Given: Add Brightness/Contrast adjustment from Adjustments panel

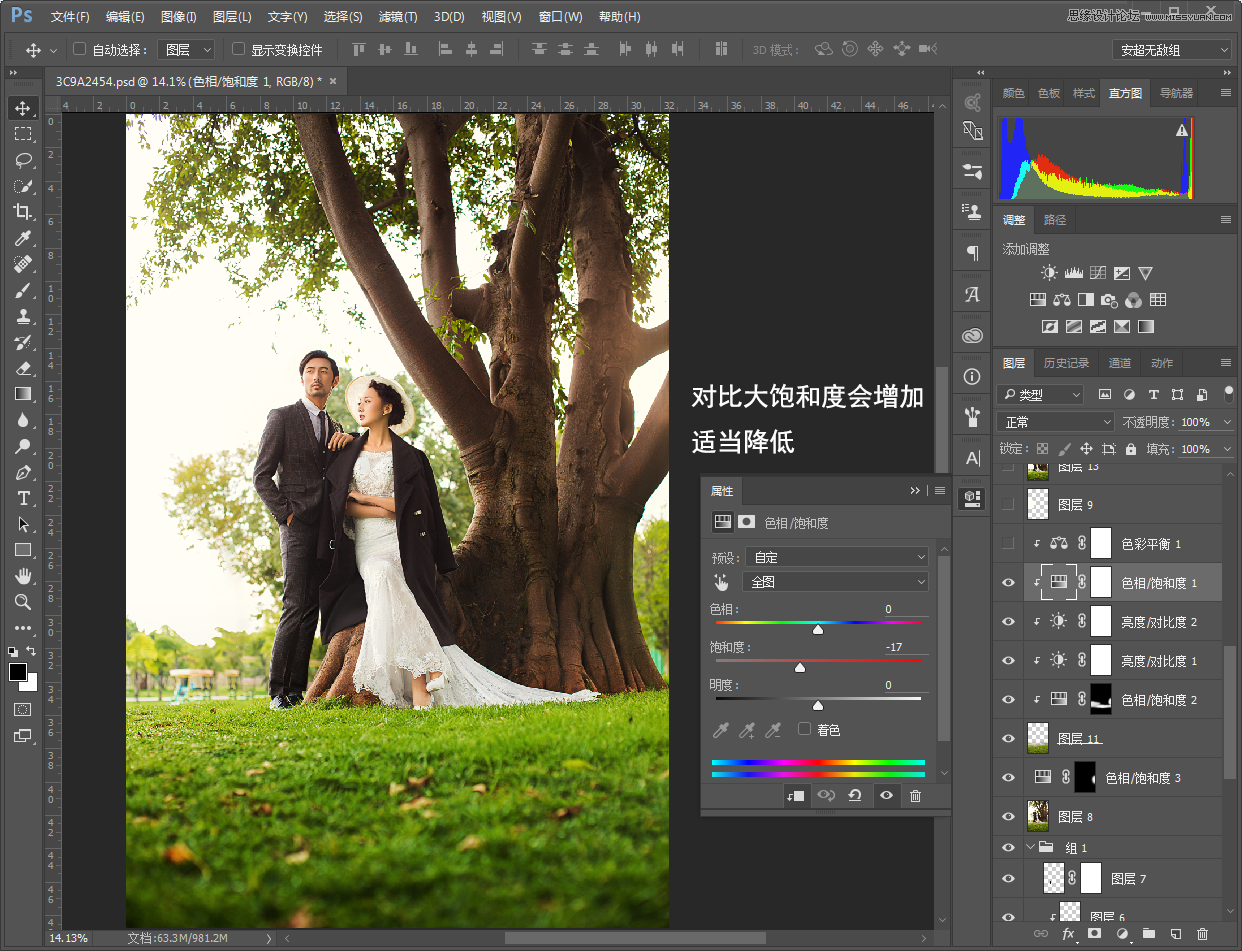Looking at the screenshot, I should (x=1048, y=273).
